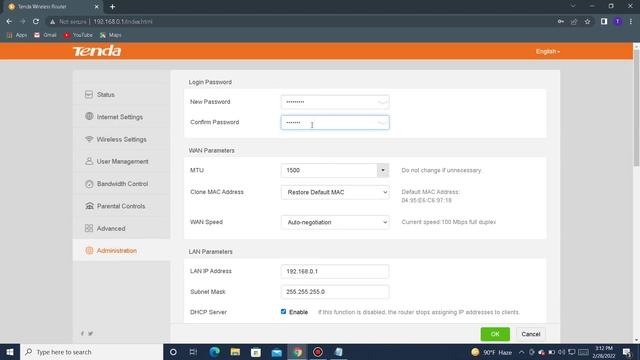
Task: Open the Maps bookmark
Action: [x=111, y=35]
